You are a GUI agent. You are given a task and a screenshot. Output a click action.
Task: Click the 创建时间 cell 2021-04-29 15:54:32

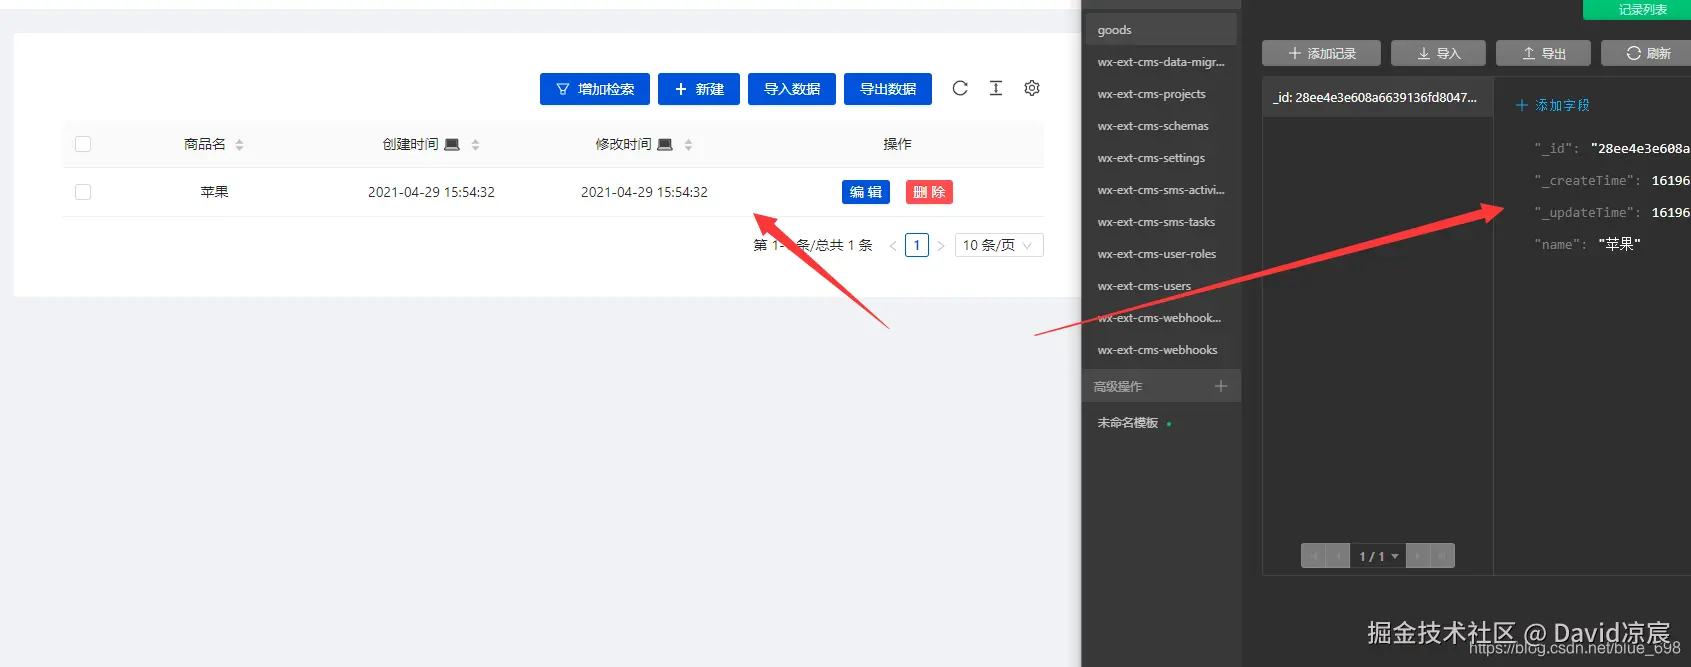[x=431, y=192]
